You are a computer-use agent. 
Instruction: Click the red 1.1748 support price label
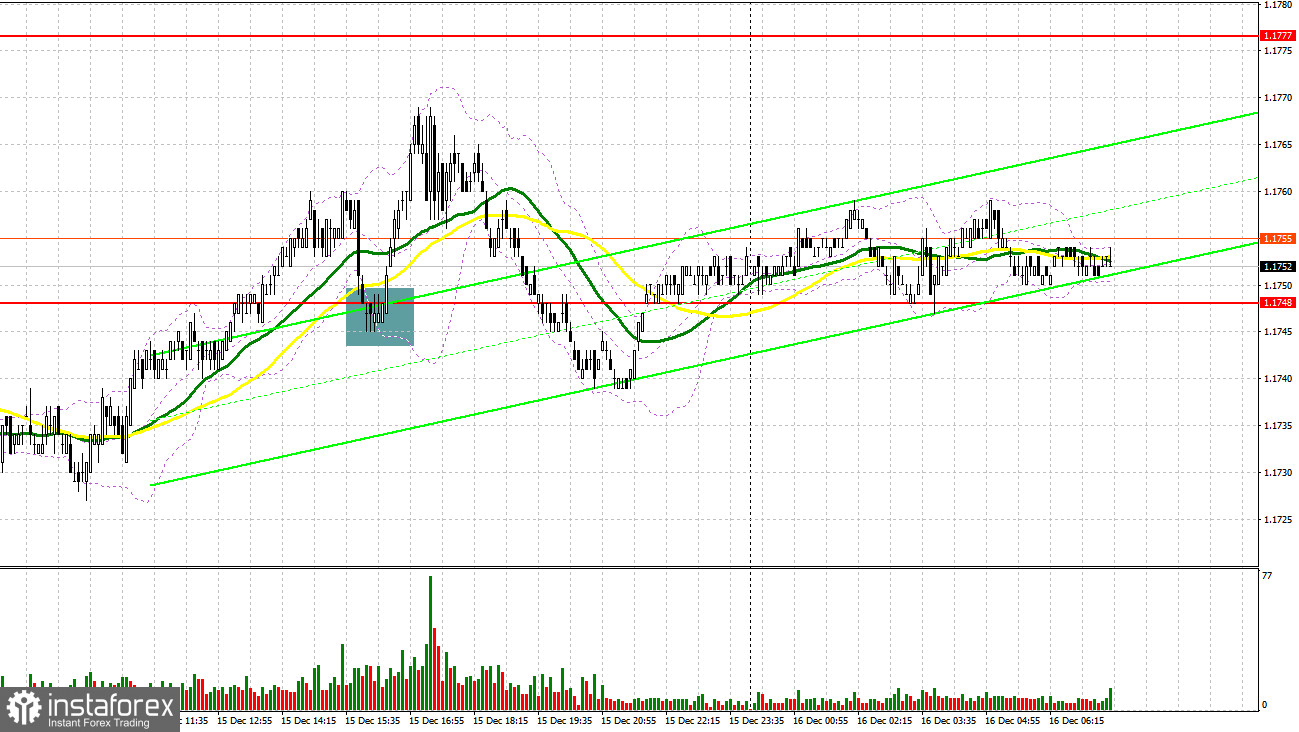(x=1277, y=302)
